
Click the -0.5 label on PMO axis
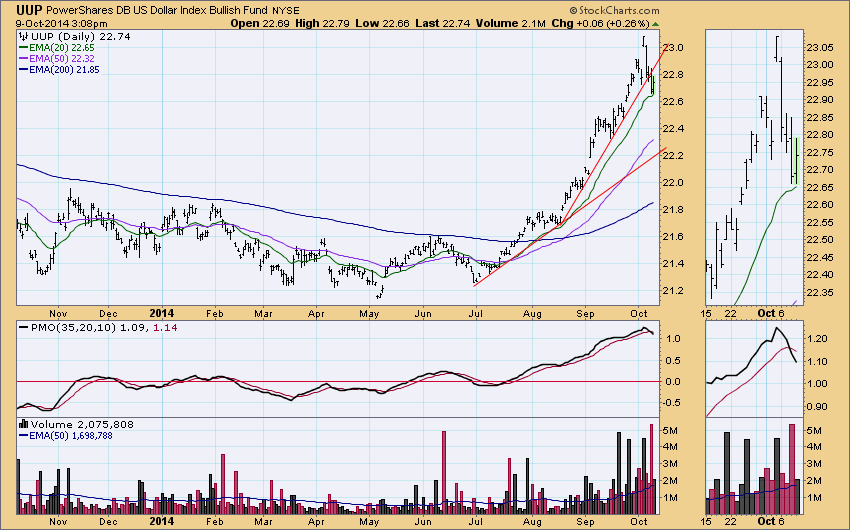[672, 403]
